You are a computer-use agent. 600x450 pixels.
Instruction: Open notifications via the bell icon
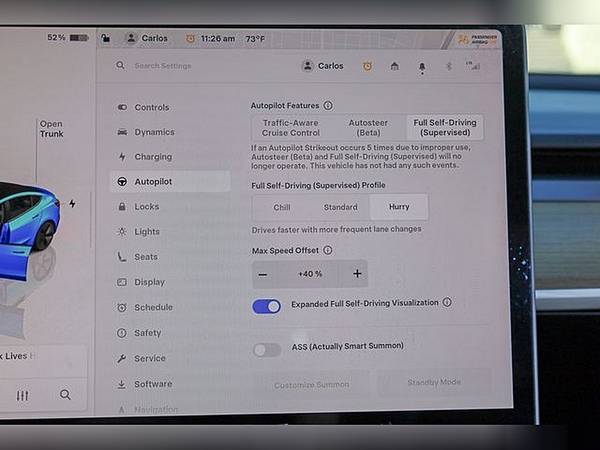point(421,67)
